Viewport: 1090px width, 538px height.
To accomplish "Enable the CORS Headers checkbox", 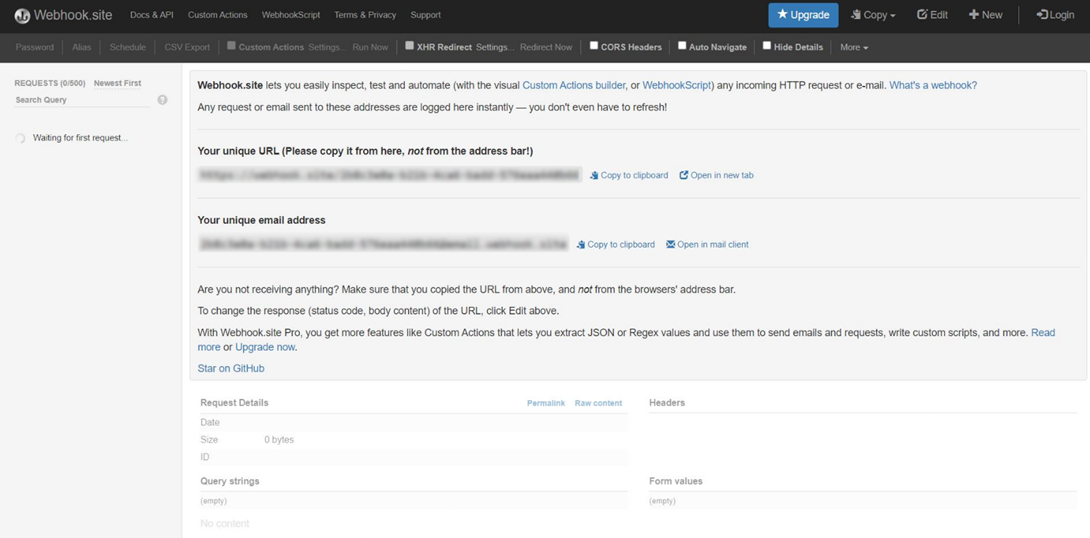I will (594, 46).
